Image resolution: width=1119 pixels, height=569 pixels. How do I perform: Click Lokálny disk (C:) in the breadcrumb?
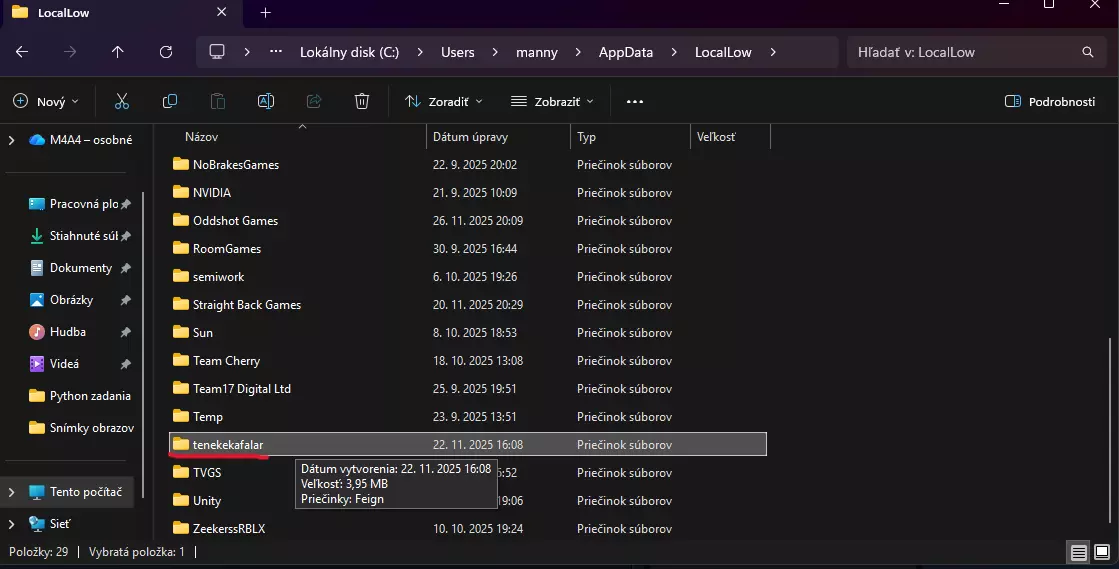tap(349, 52)
